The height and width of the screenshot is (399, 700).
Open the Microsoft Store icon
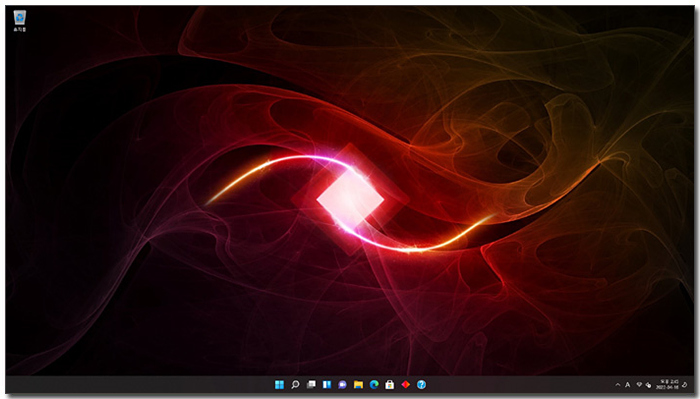pyautogui.click(x=390, y=385)
